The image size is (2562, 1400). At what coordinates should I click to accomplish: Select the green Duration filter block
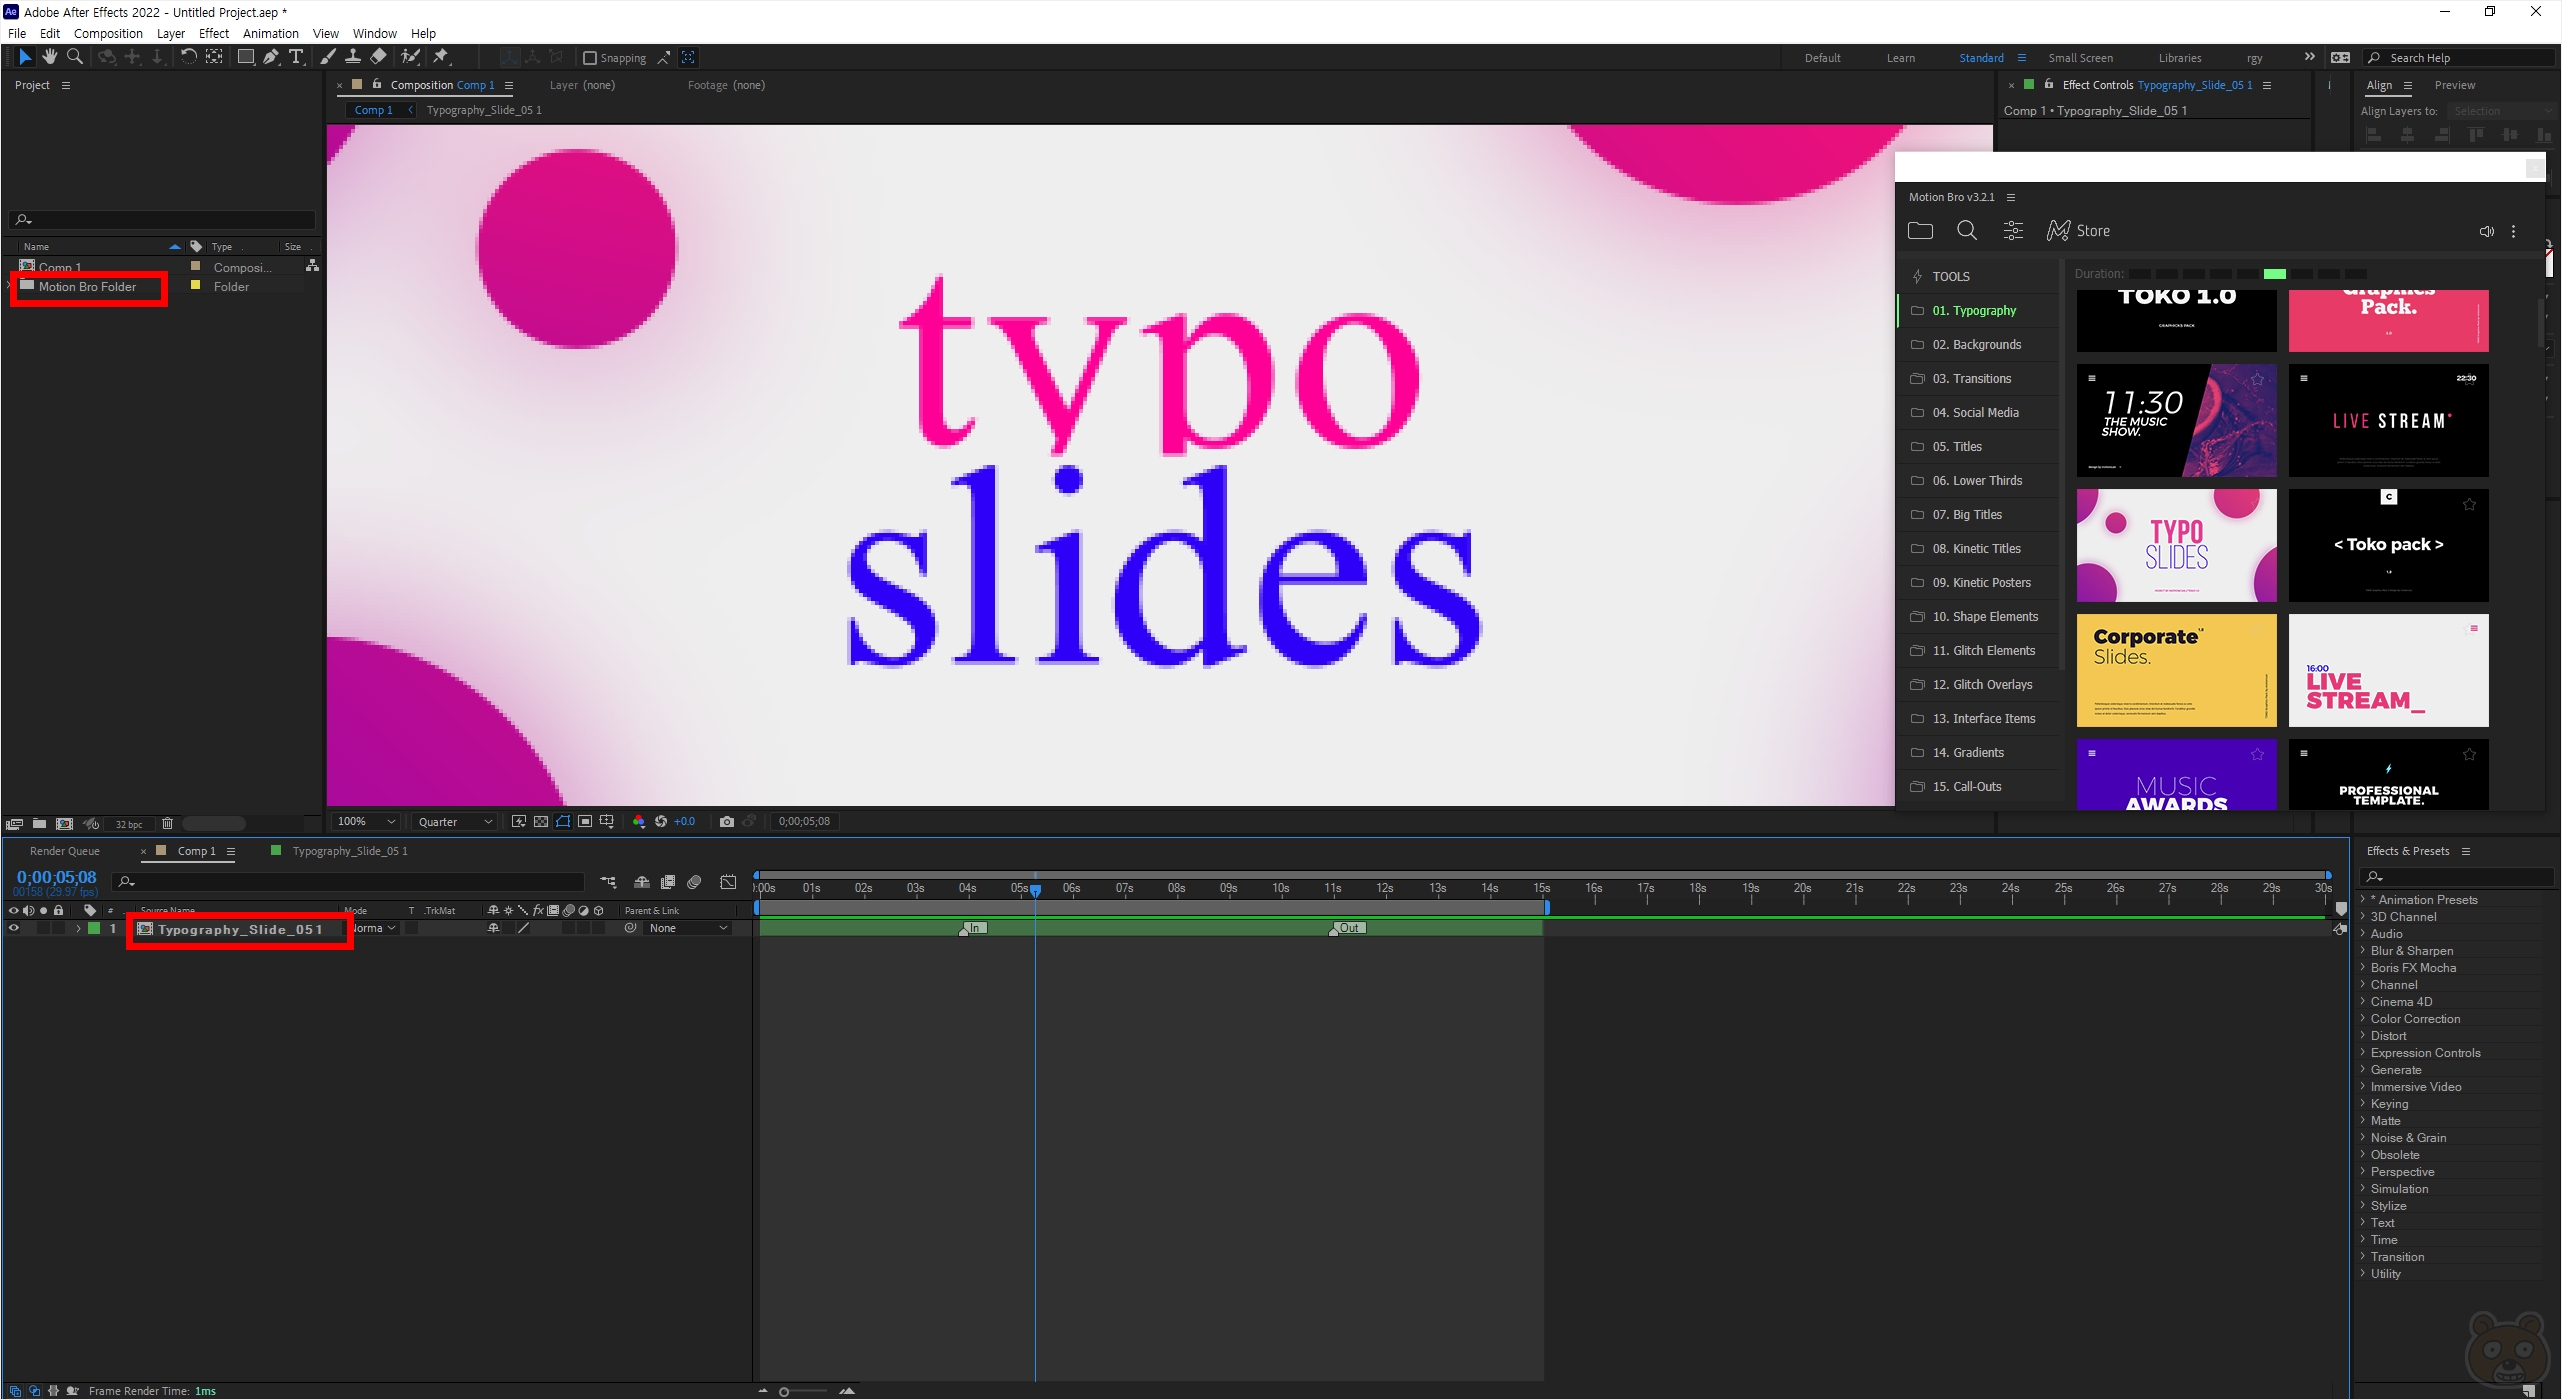pos(2275,274)
